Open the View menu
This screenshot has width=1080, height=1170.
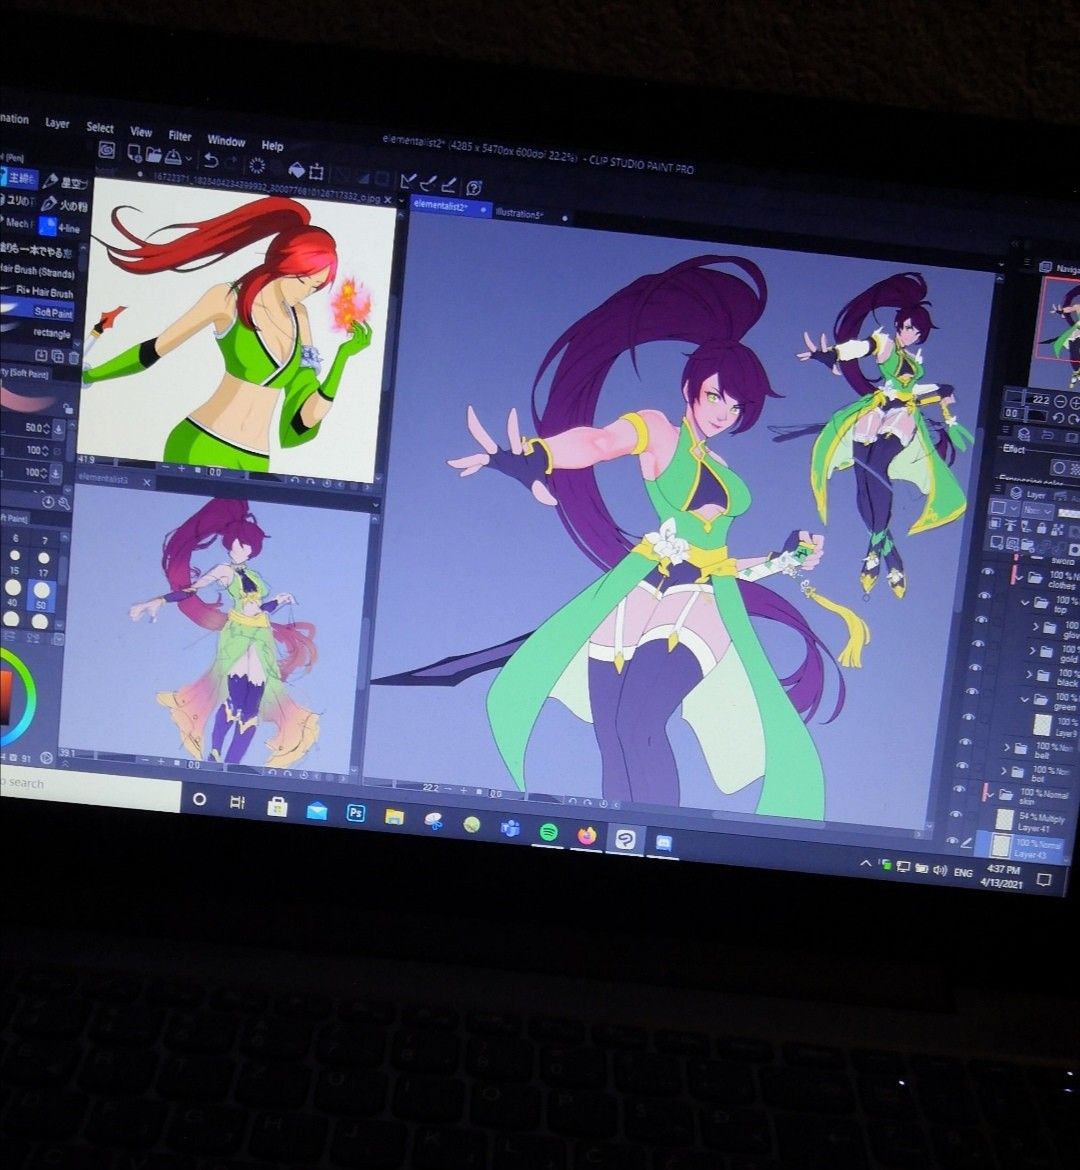pos(141,132)
